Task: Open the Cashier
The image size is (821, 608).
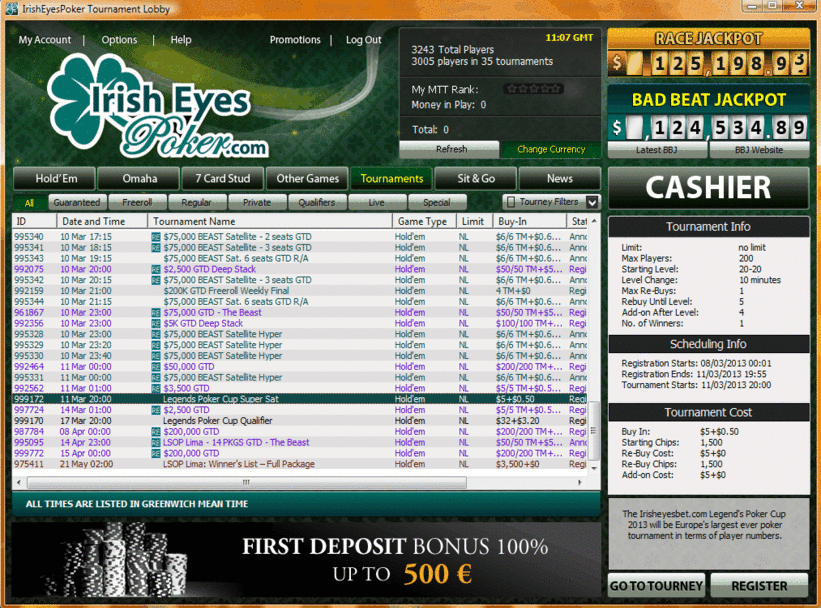Action: click(708, 188)
